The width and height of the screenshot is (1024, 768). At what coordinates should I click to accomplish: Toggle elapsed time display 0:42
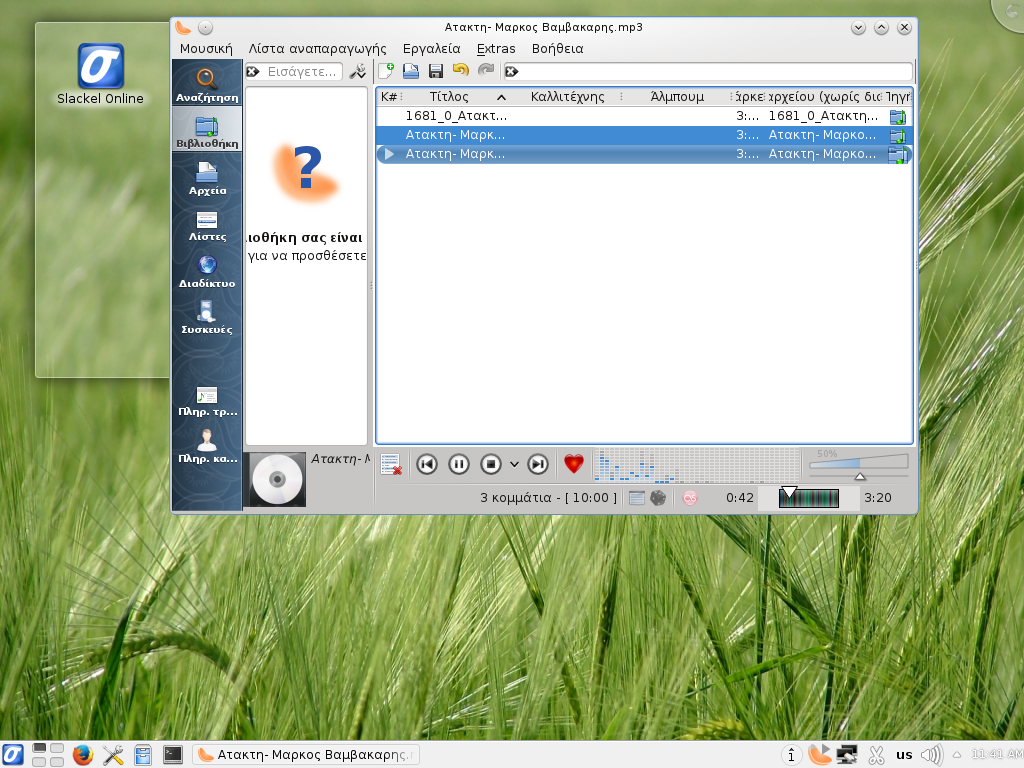pos(740,498)
